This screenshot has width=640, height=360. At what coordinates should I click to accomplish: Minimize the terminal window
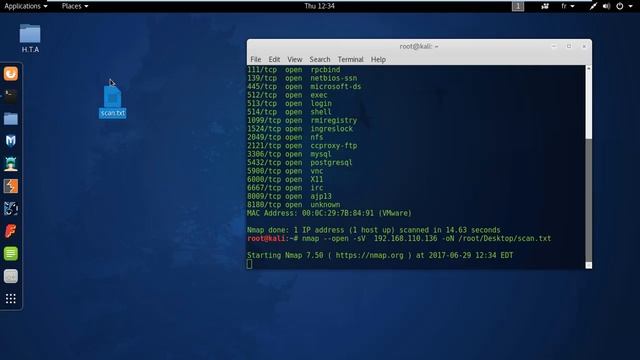click(554, 47)
